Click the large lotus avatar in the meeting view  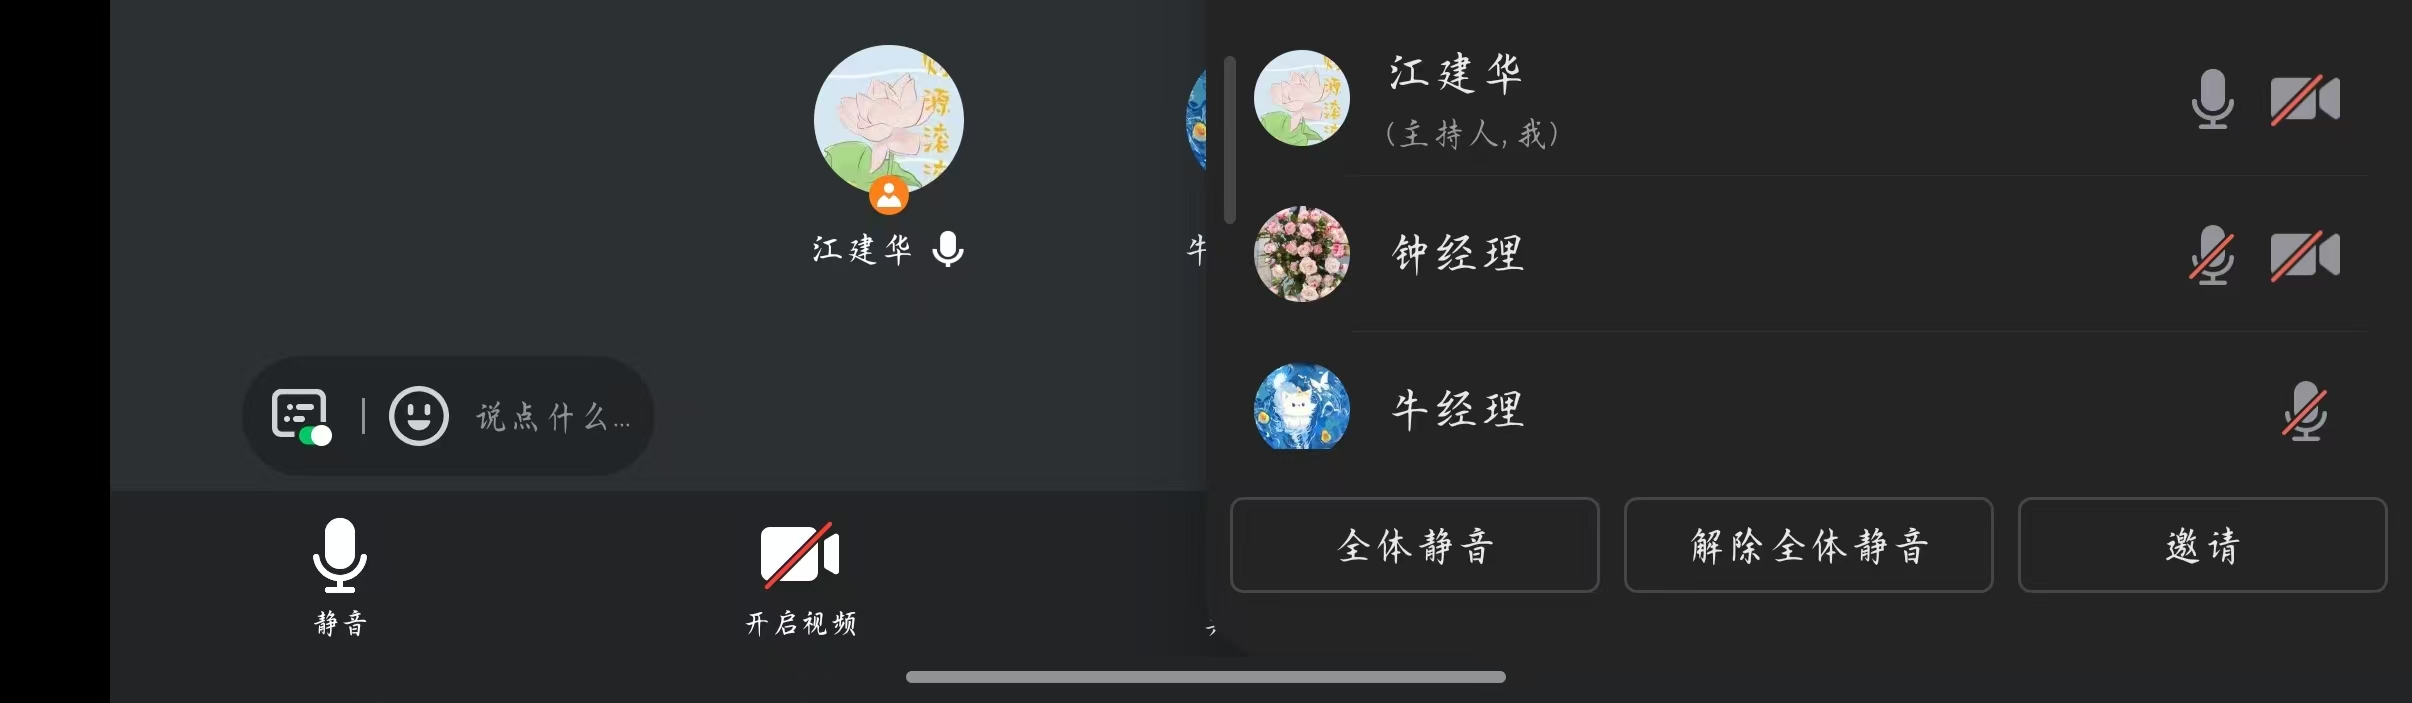[888, 120]
